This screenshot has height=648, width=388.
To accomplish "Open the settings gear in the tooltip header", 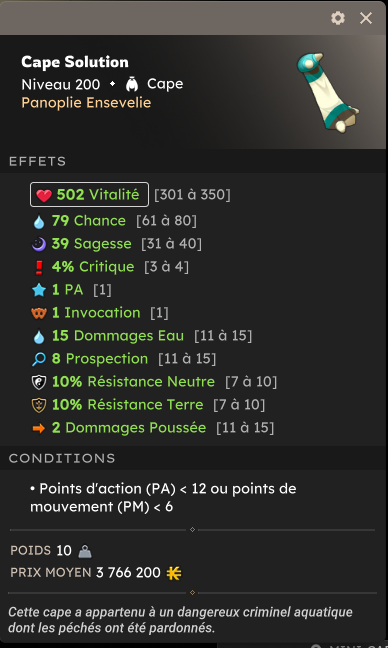I will [338, 18].
